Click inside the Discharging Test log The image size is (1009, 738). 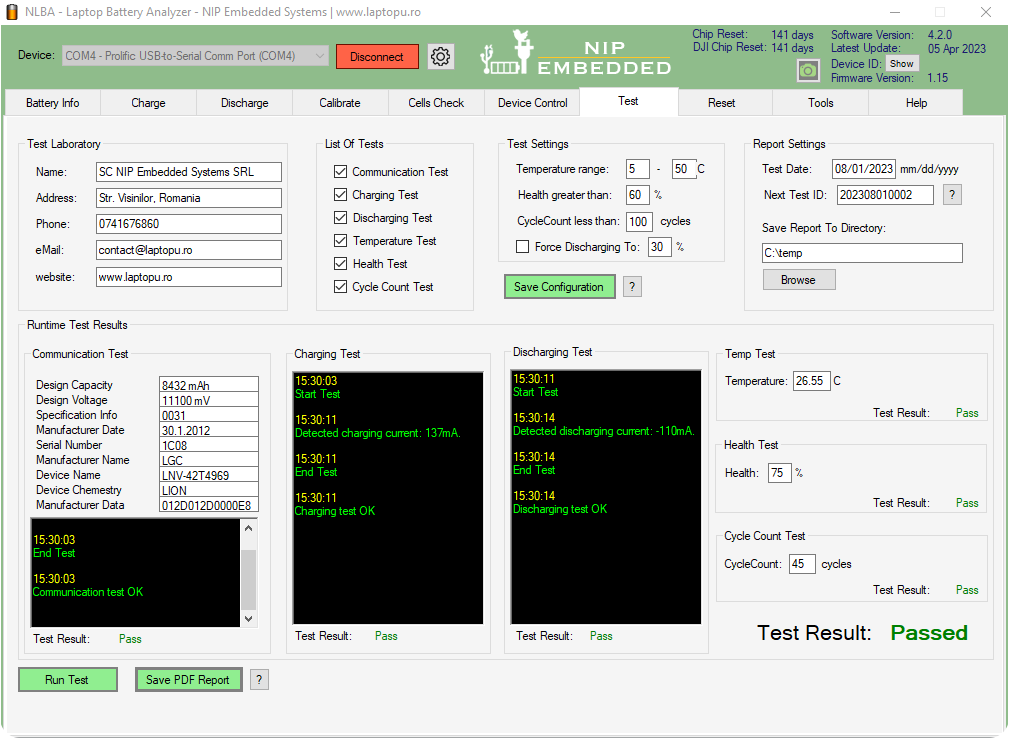point(606,497)
